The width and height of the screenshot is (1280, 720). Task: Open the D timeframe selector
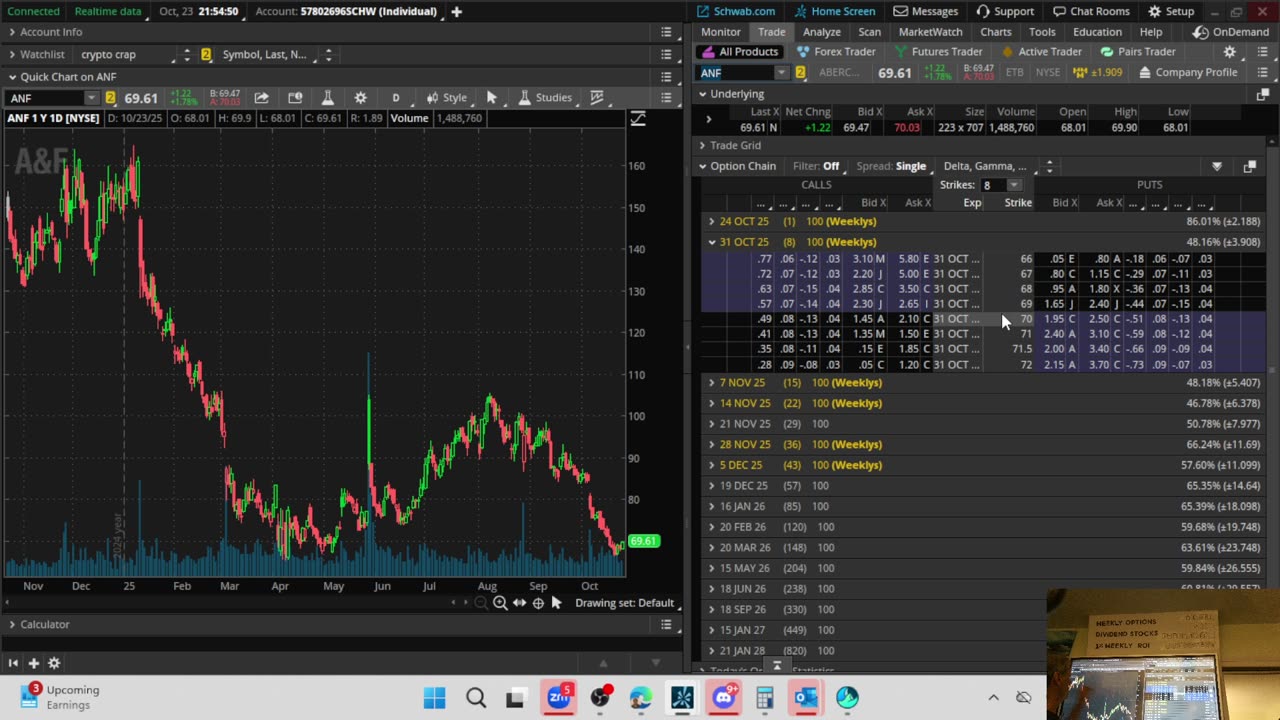pos(396,97)
